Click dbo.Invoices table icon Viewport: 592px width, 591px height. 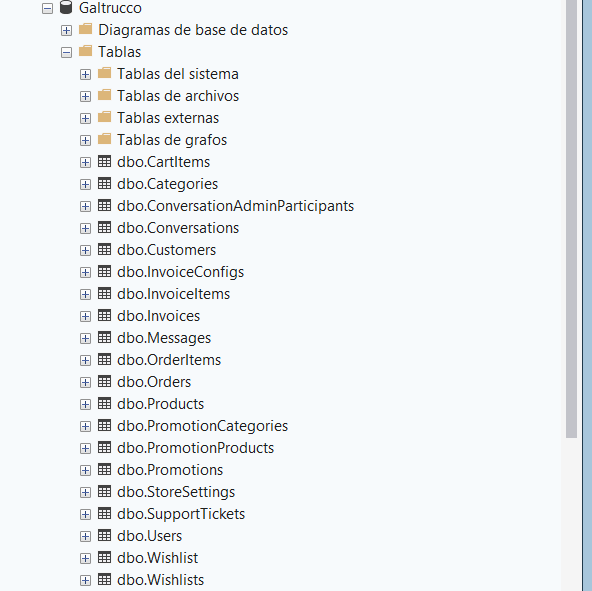tap(105, 315)
